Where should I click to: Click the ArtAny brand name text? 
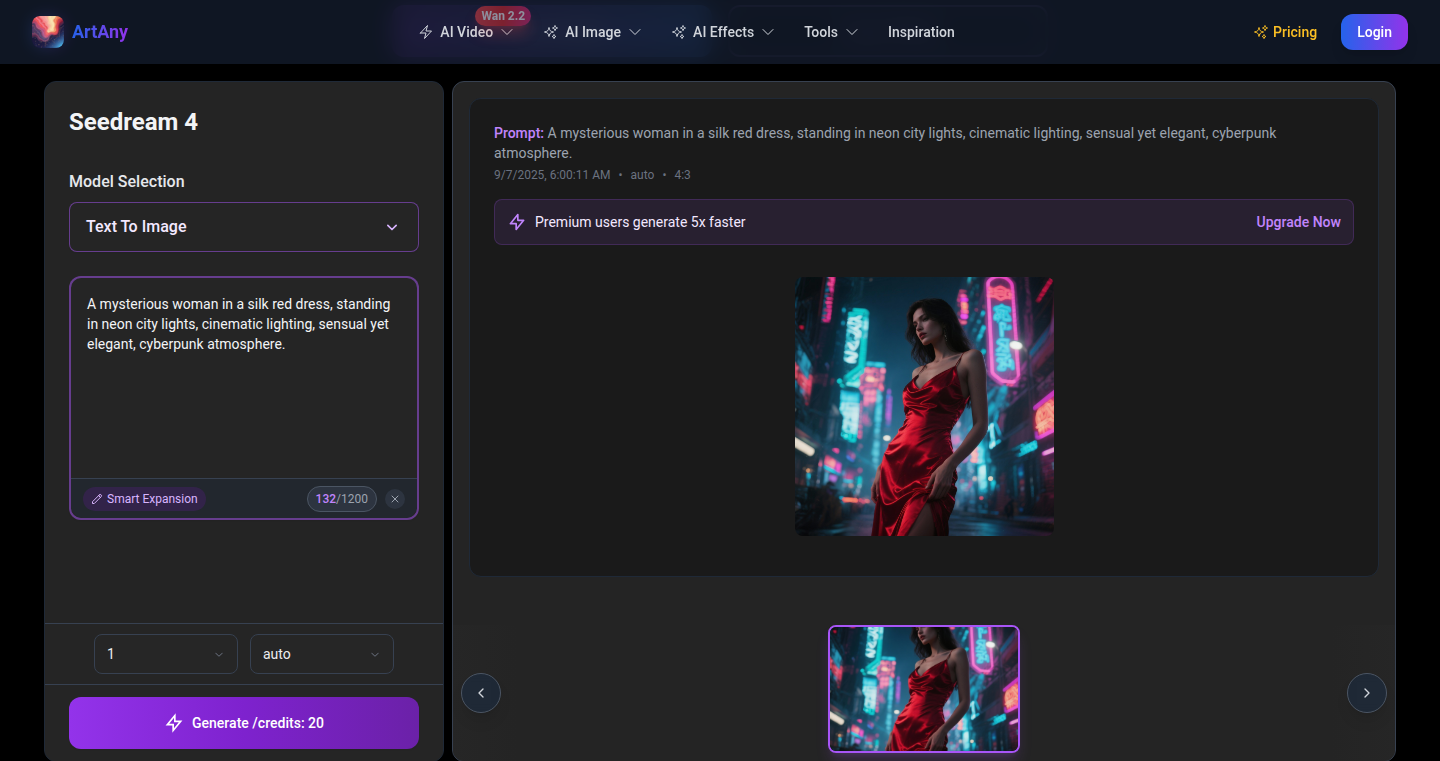[x=100, y=32]
